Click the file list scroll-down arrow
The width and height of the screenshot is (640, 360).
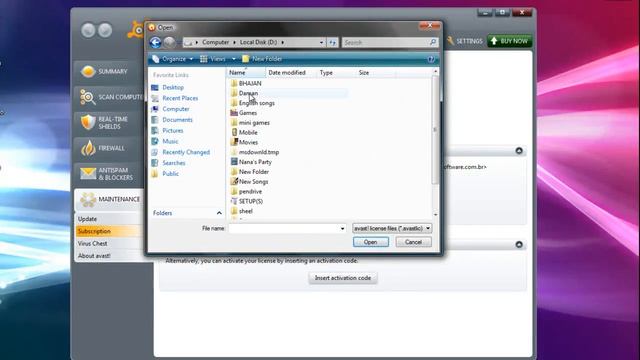point(435,215)
